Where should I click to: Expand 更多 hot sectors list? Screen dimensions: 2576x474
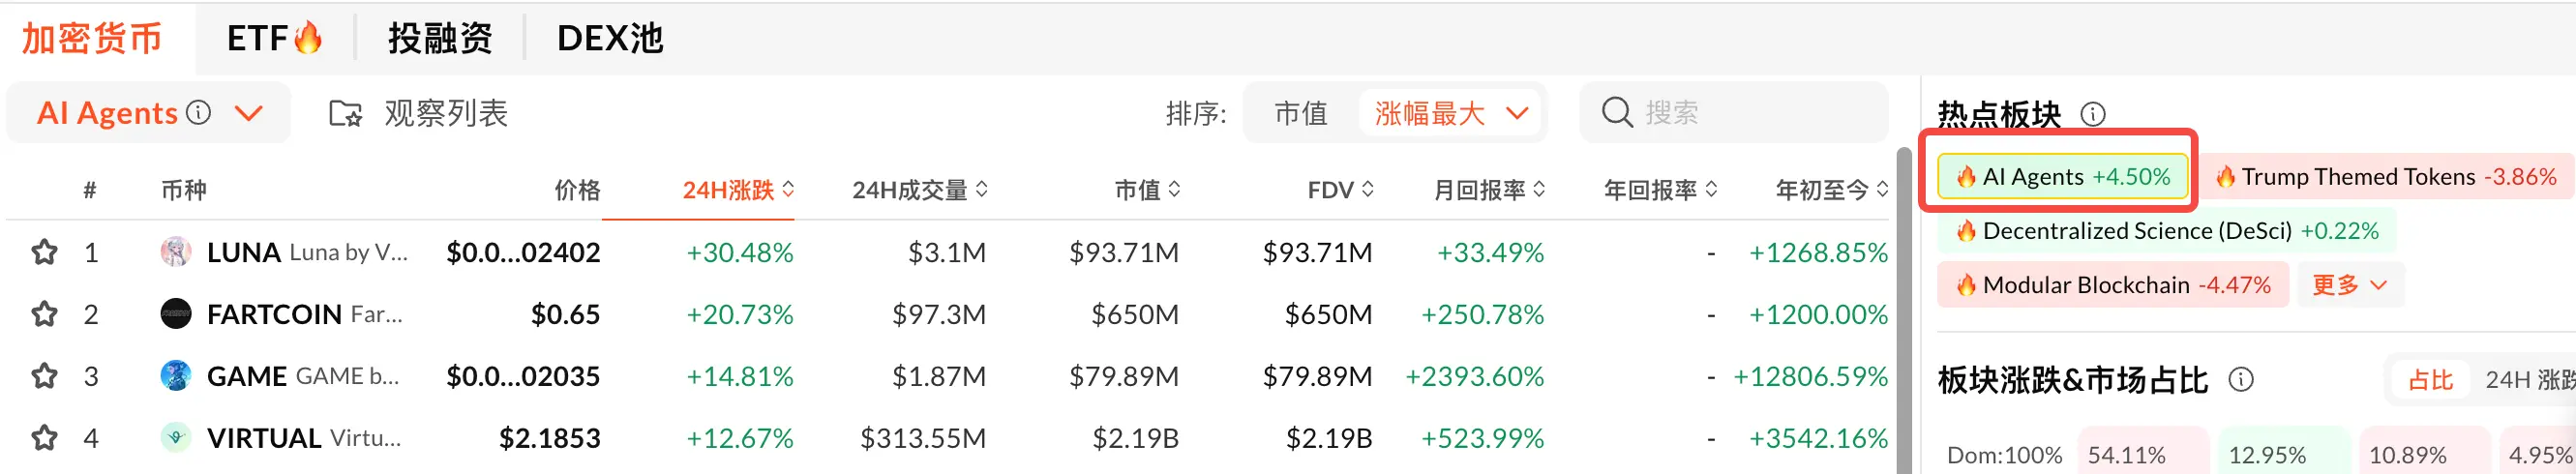(2350, 285)
